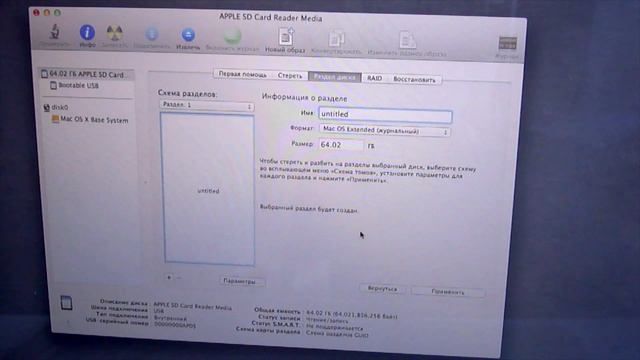
Task: Click the APPLE SD Card Reader Media description value
Action: (x=192, y=307)
